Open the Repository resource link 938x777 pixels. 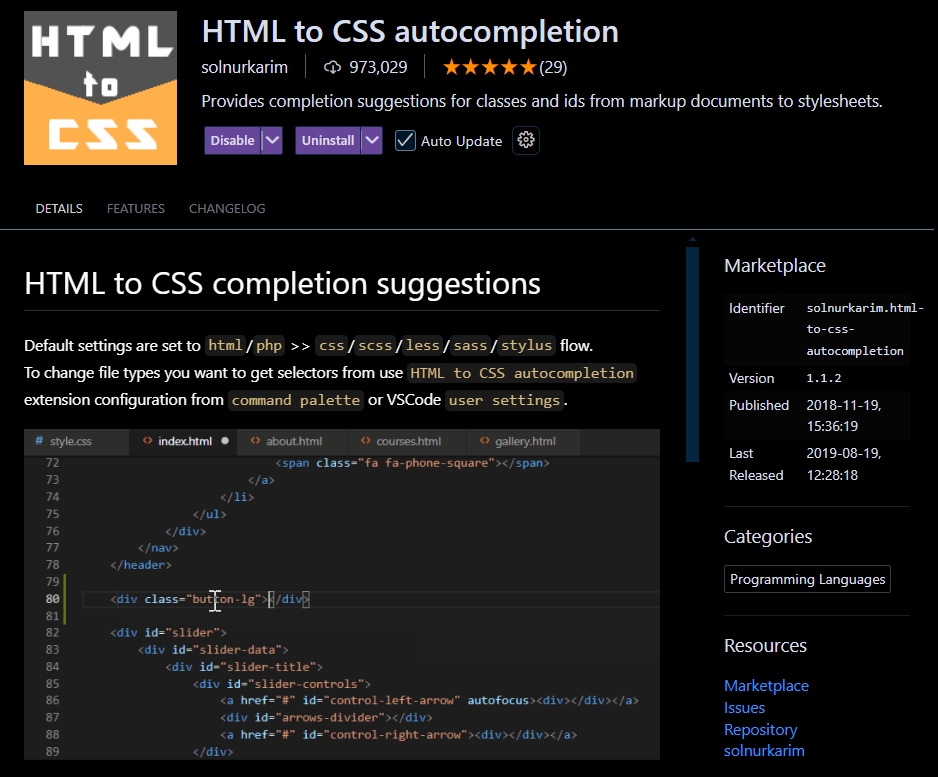pos(760,730)
